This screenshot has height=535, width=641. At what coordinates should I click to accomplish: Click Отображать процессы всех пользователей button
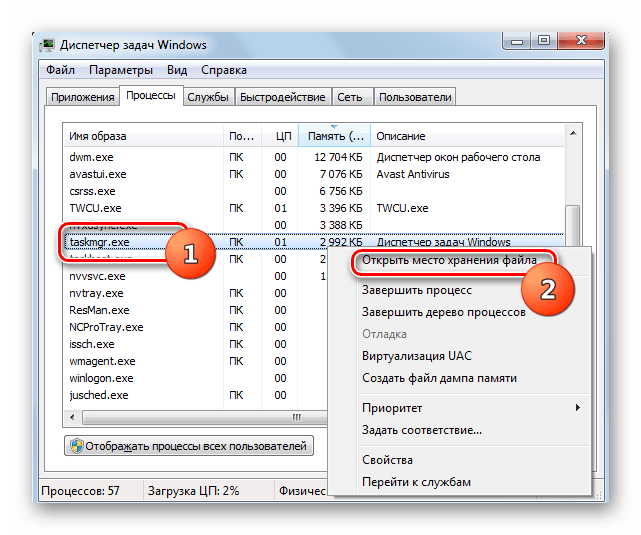tap(189, 445)
